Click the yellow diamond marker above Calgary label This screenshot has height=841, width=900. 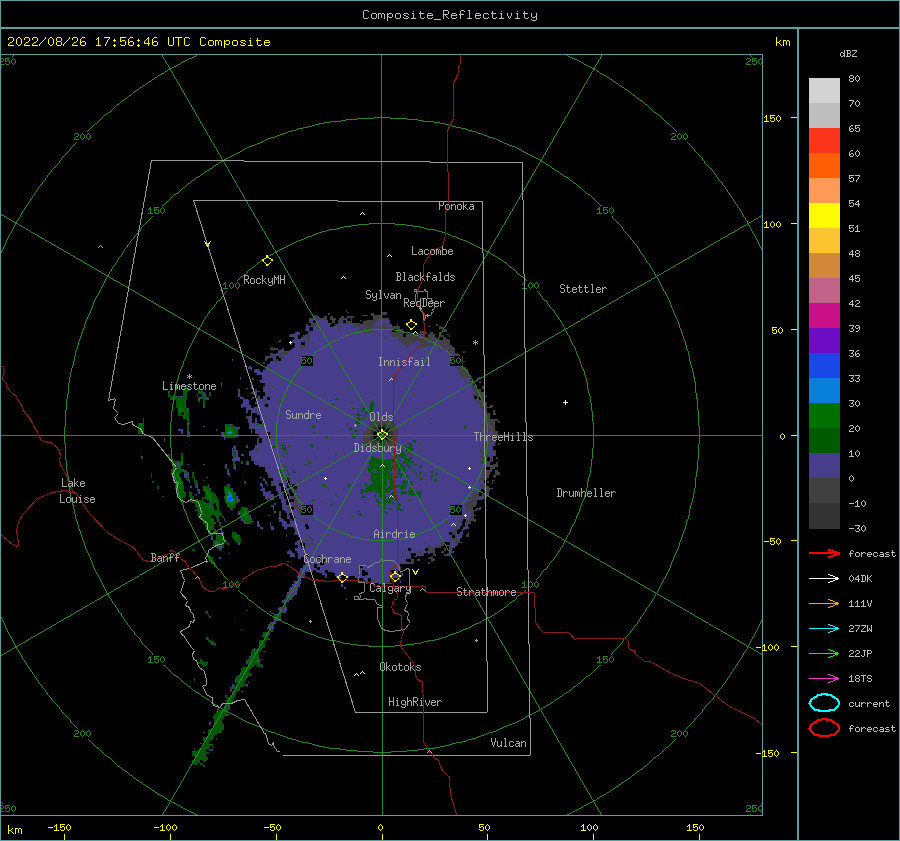pyautogui.click(x=395, y=576)
